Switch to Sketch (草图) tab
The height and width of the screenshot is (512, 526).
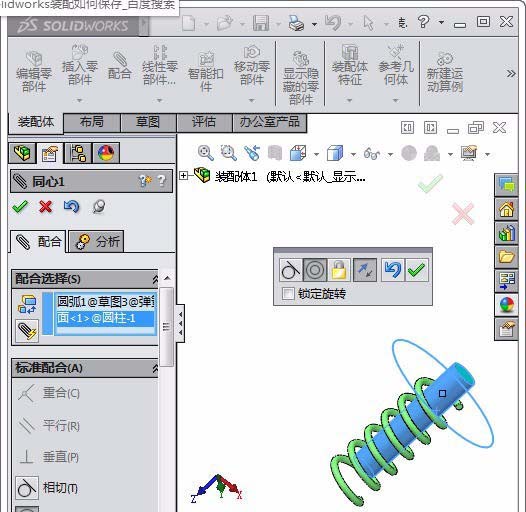[148, 122]
